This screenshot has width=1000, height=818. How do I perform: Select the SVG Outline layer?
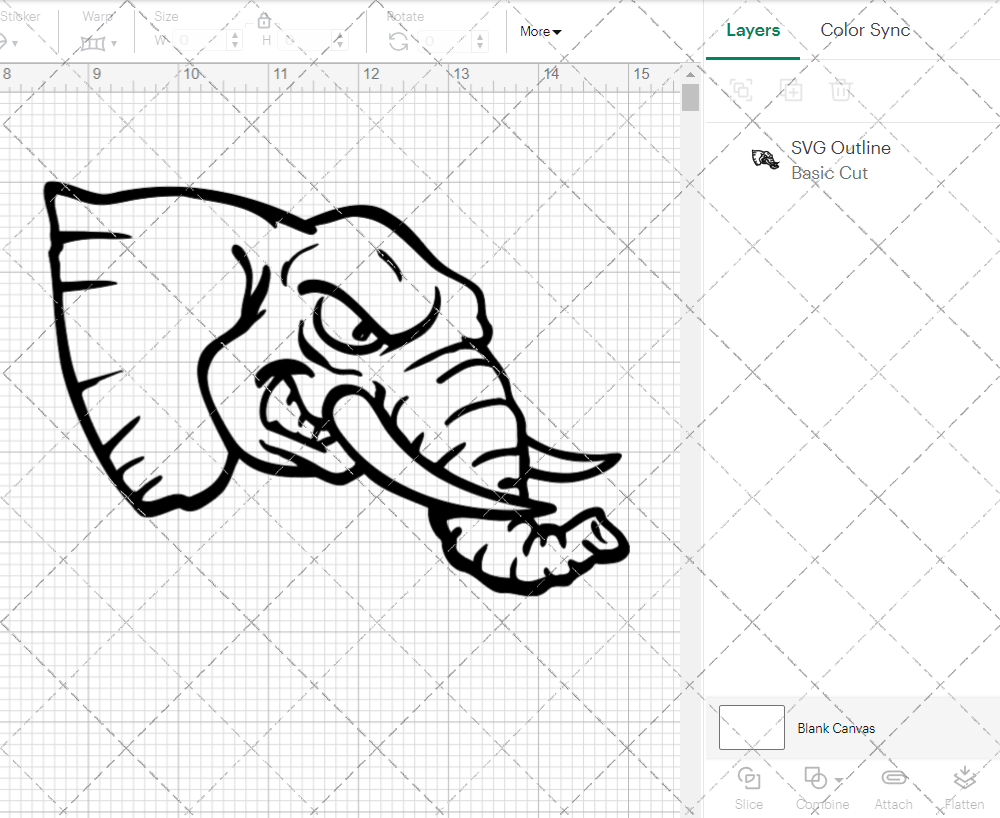coord(840,148)
